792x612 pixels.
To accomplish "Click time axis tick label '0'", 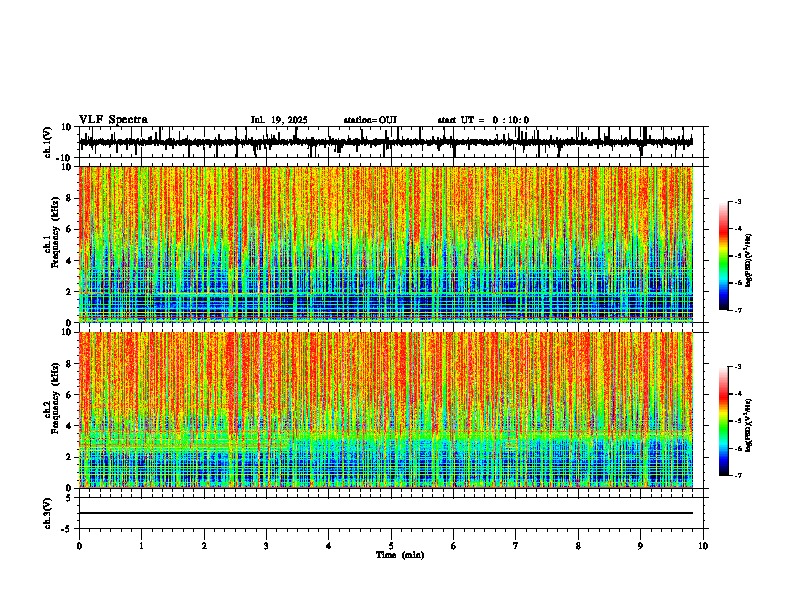I will [x=79, y=546].
